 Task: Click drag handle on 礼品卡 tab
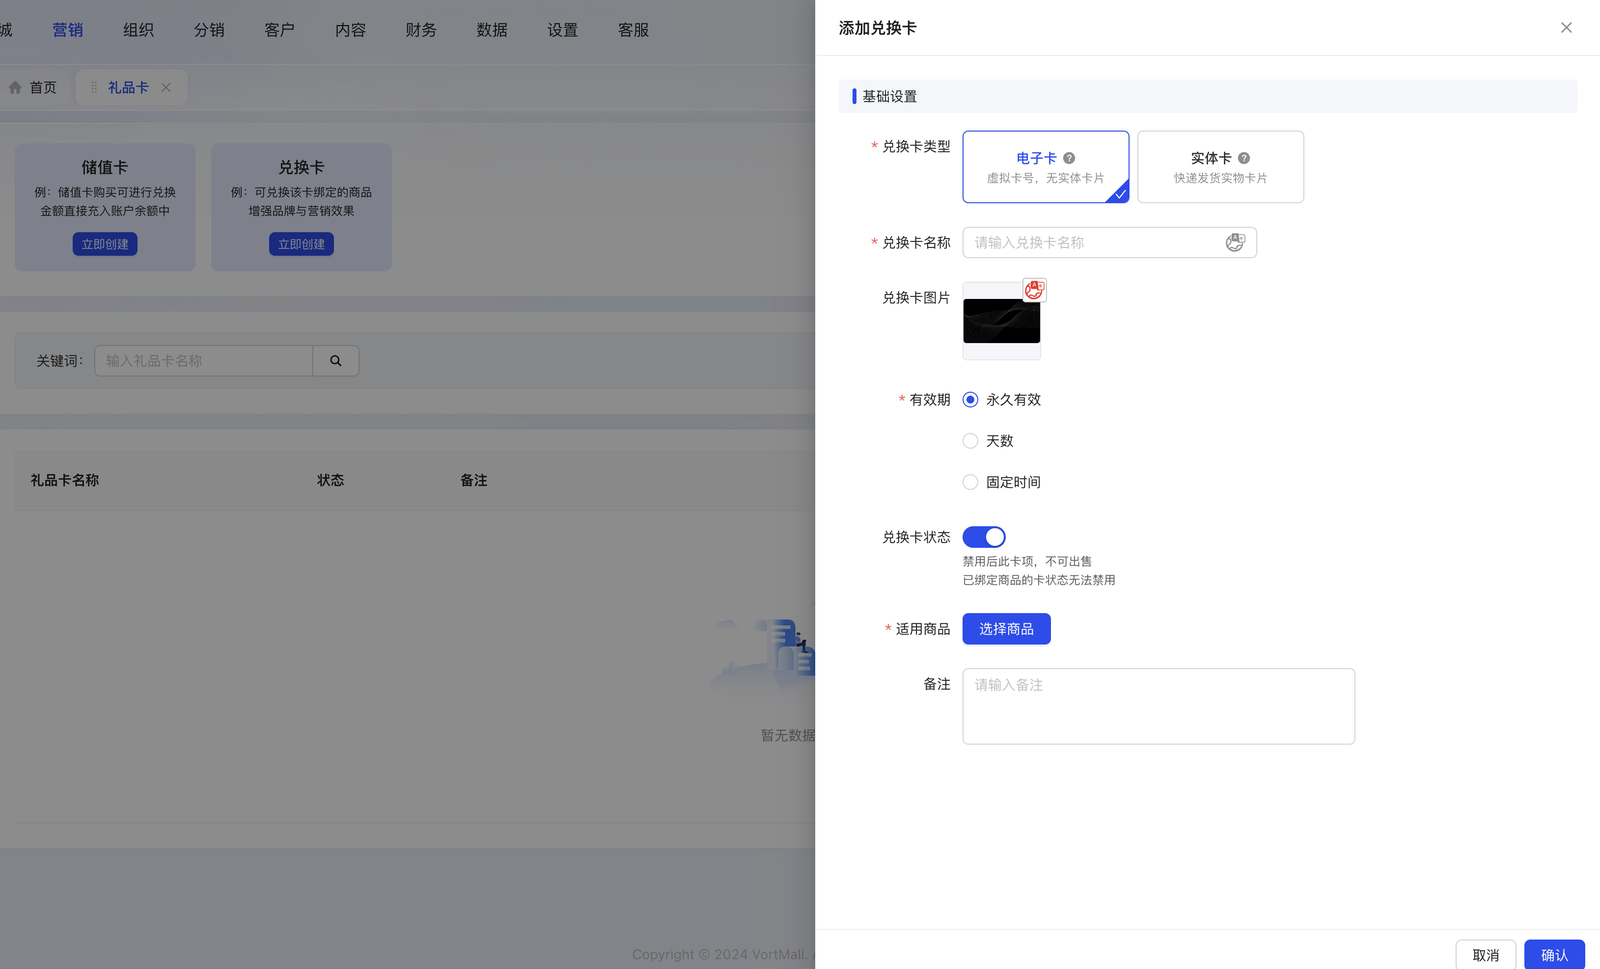click(94, 88)
